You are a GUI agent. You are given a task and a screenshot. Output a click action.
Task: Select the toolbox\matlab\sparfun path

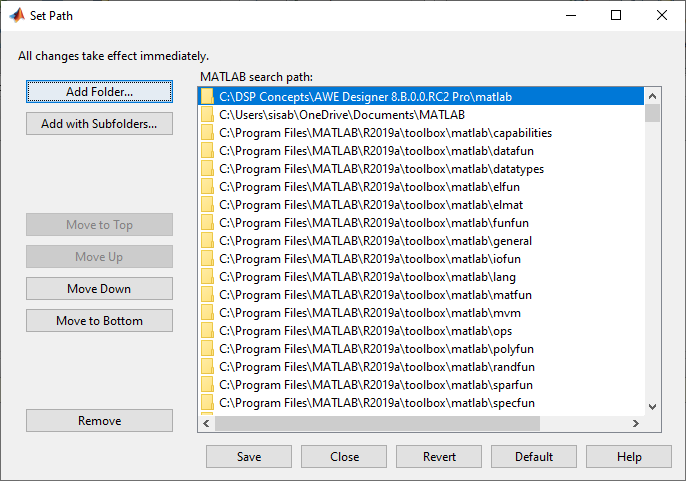pyautogui.click(x=422, y=385)
